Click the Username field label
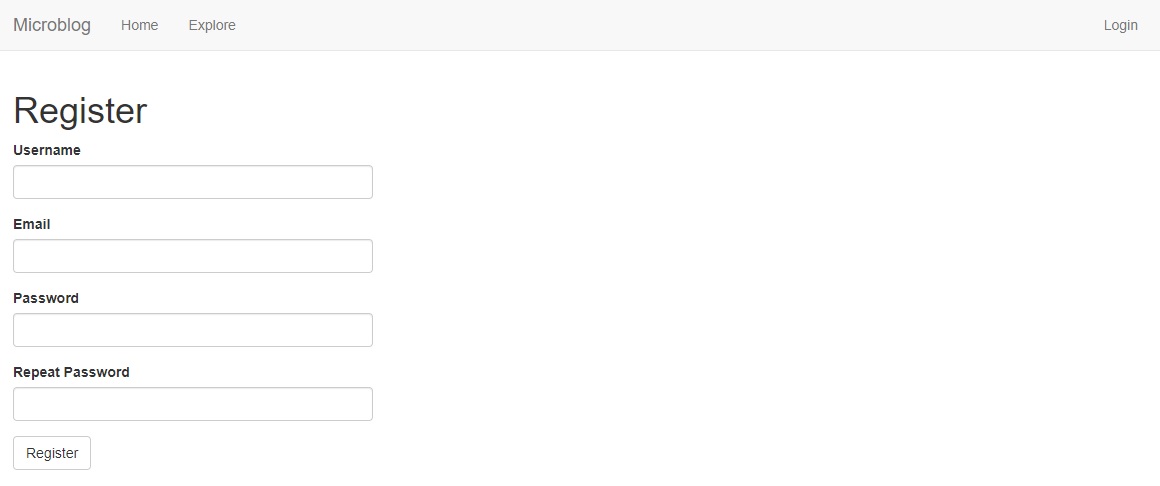 [47, 150]
